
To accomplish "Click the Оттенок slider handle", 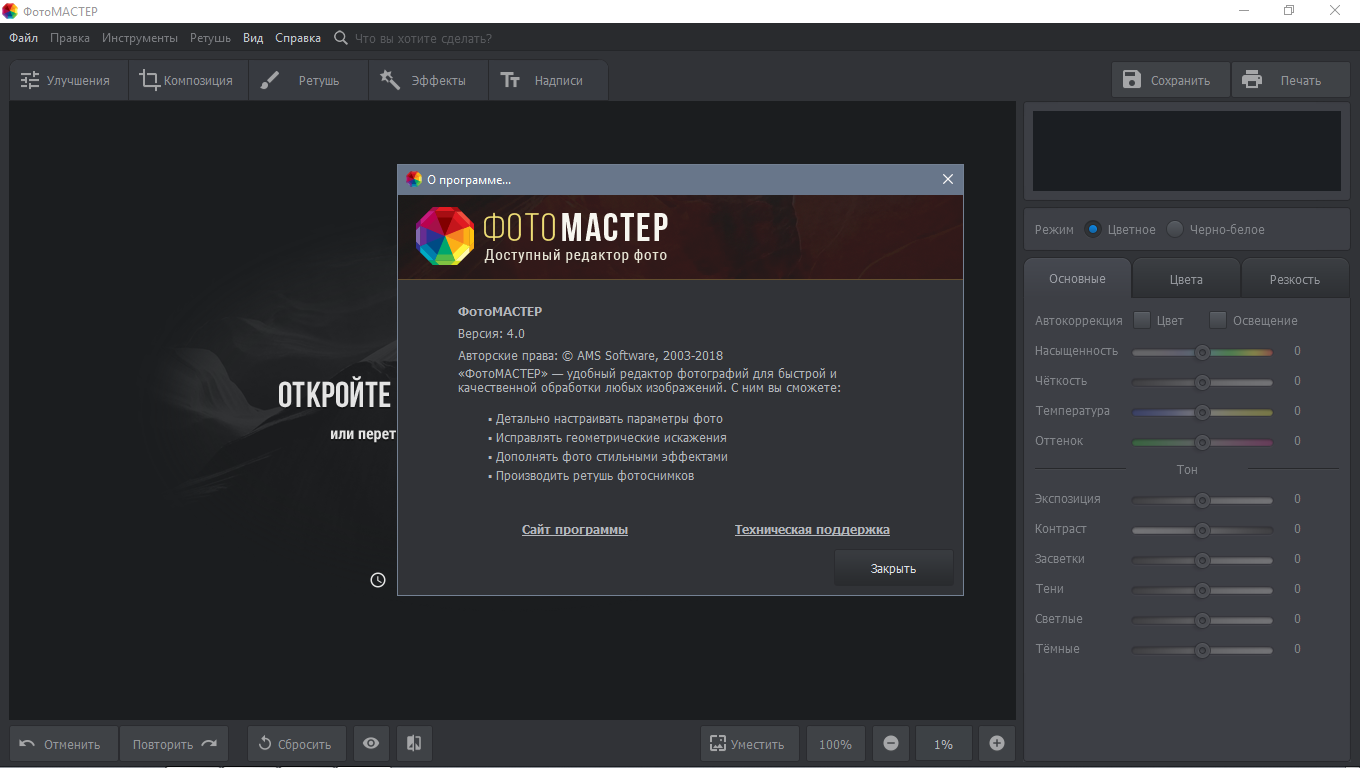I will (x=1202, y=442).
